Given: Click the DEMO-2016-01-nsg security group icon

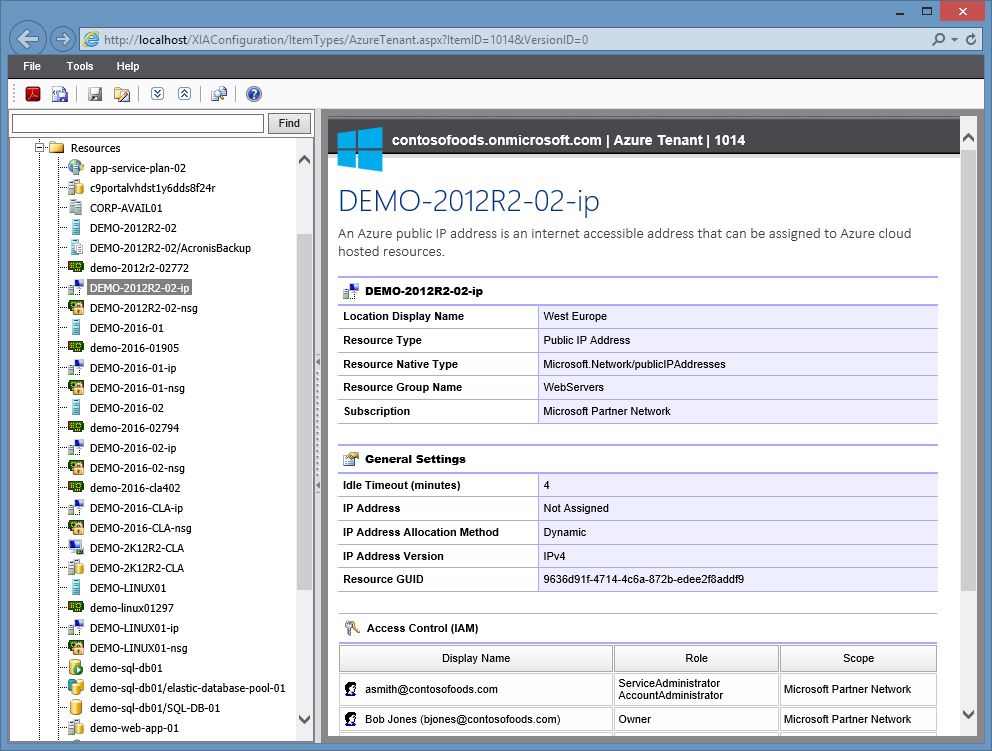Looking at the screenshot, I should (x=76, y=387).
